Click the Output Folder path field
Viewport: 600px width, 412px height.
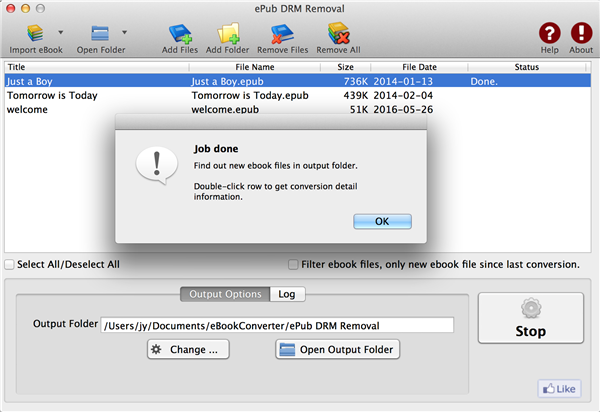point(277,326)
